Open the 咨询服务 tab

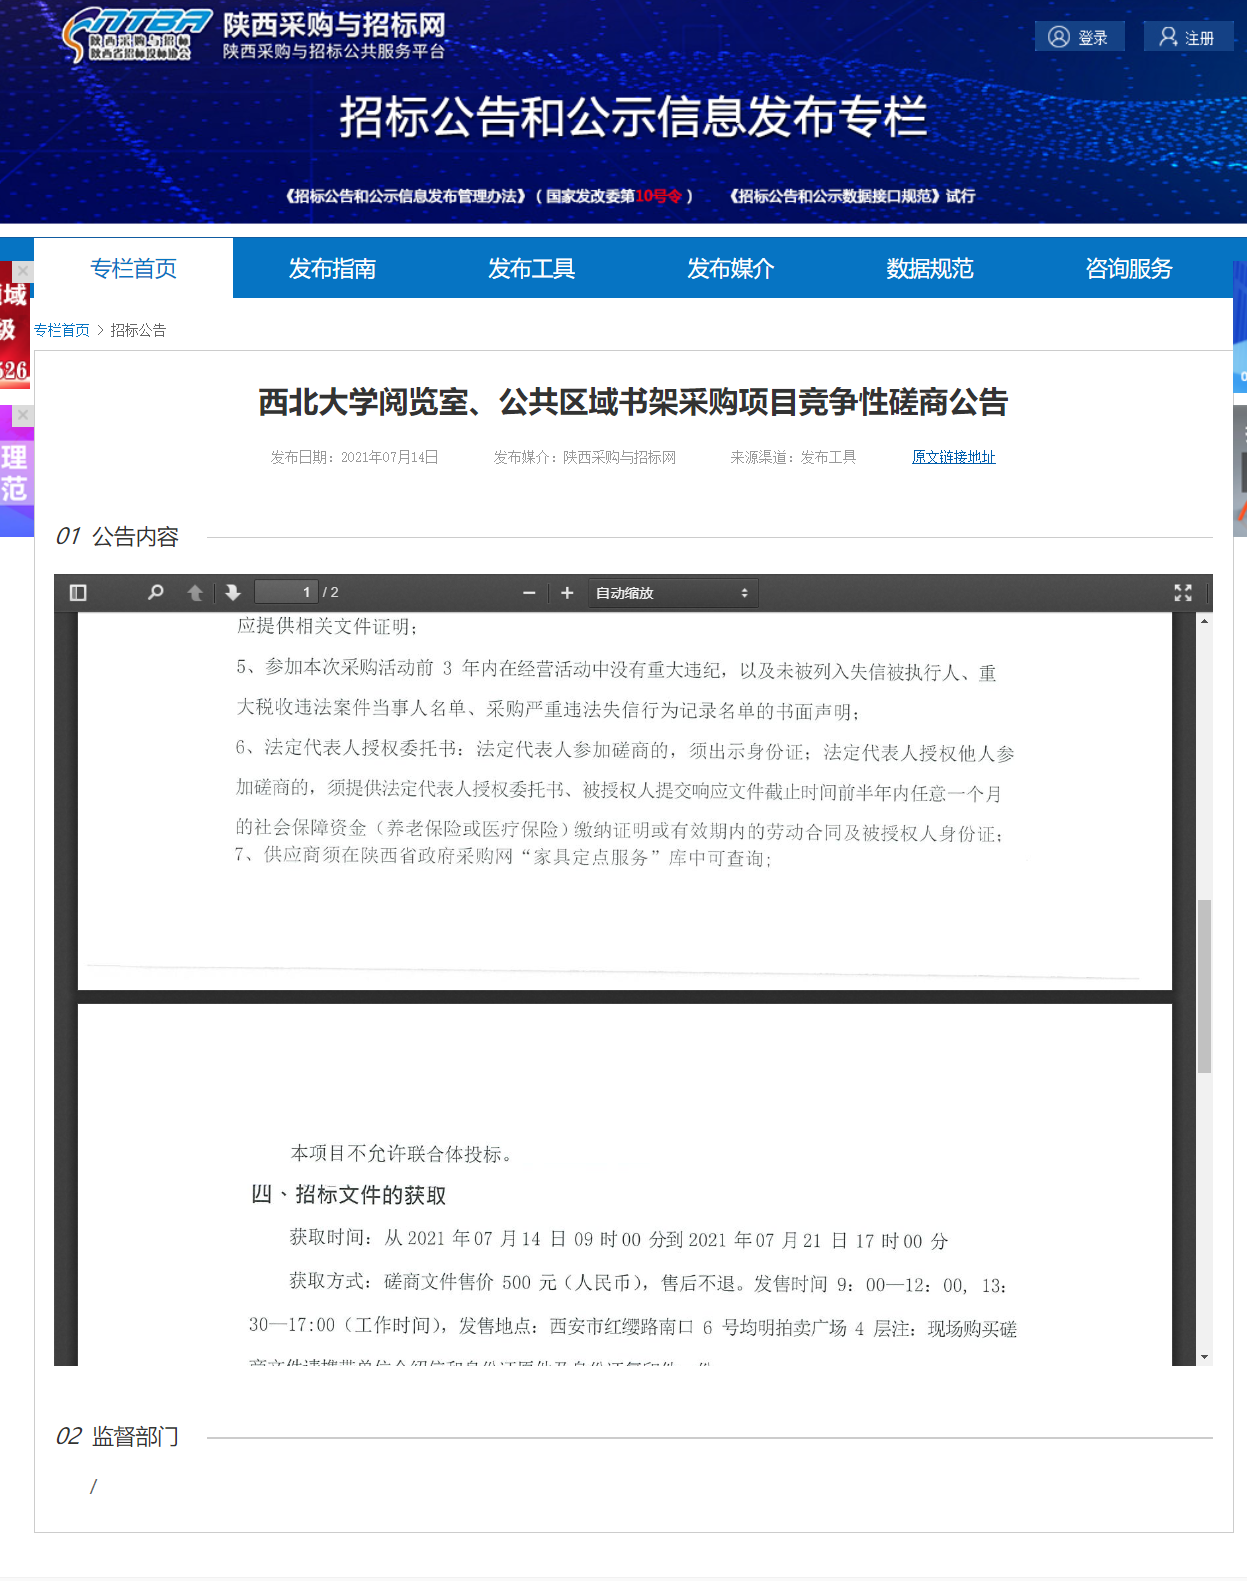1128,268
